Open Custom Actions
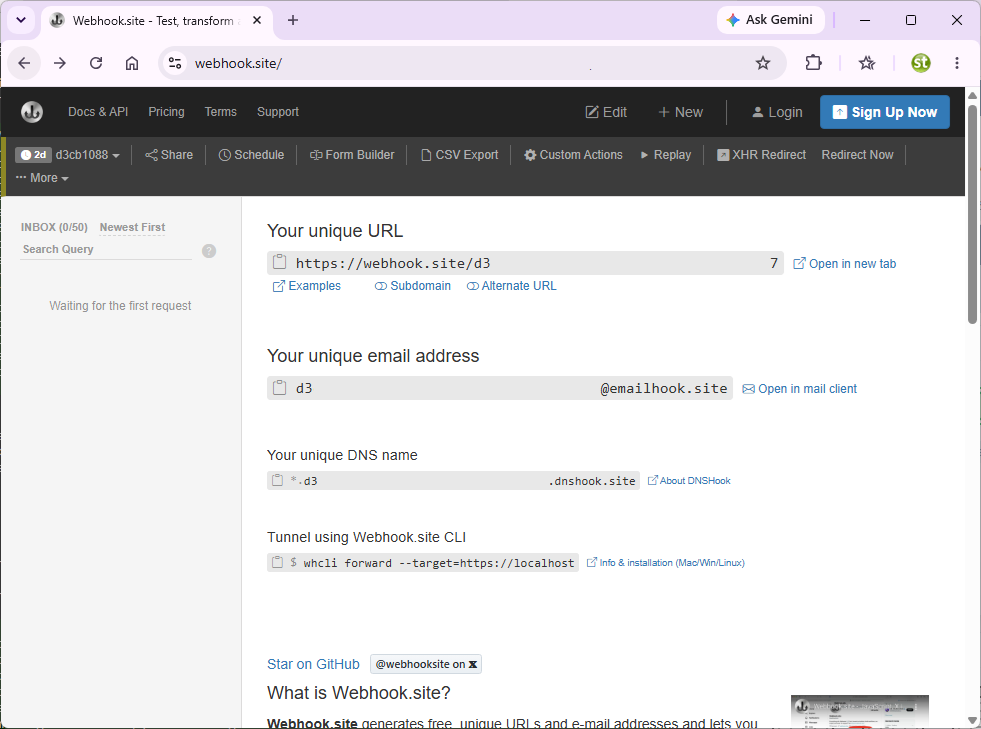 573,155
